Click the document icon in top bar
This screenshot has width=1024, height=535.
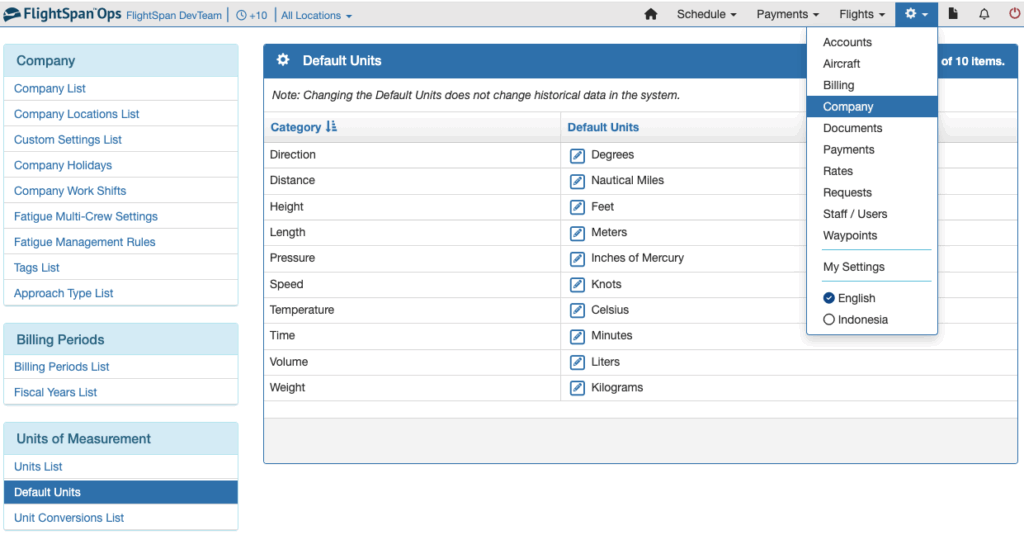pyautogui.click(x=953, y=14)
